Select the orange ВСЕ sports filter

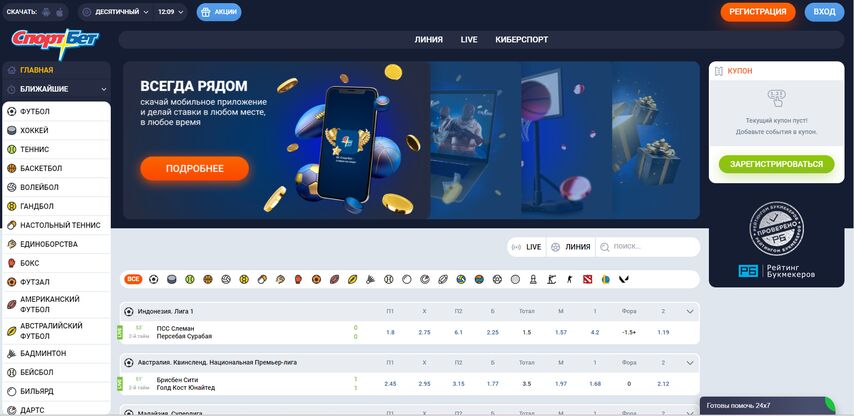(x=133, y=279)
